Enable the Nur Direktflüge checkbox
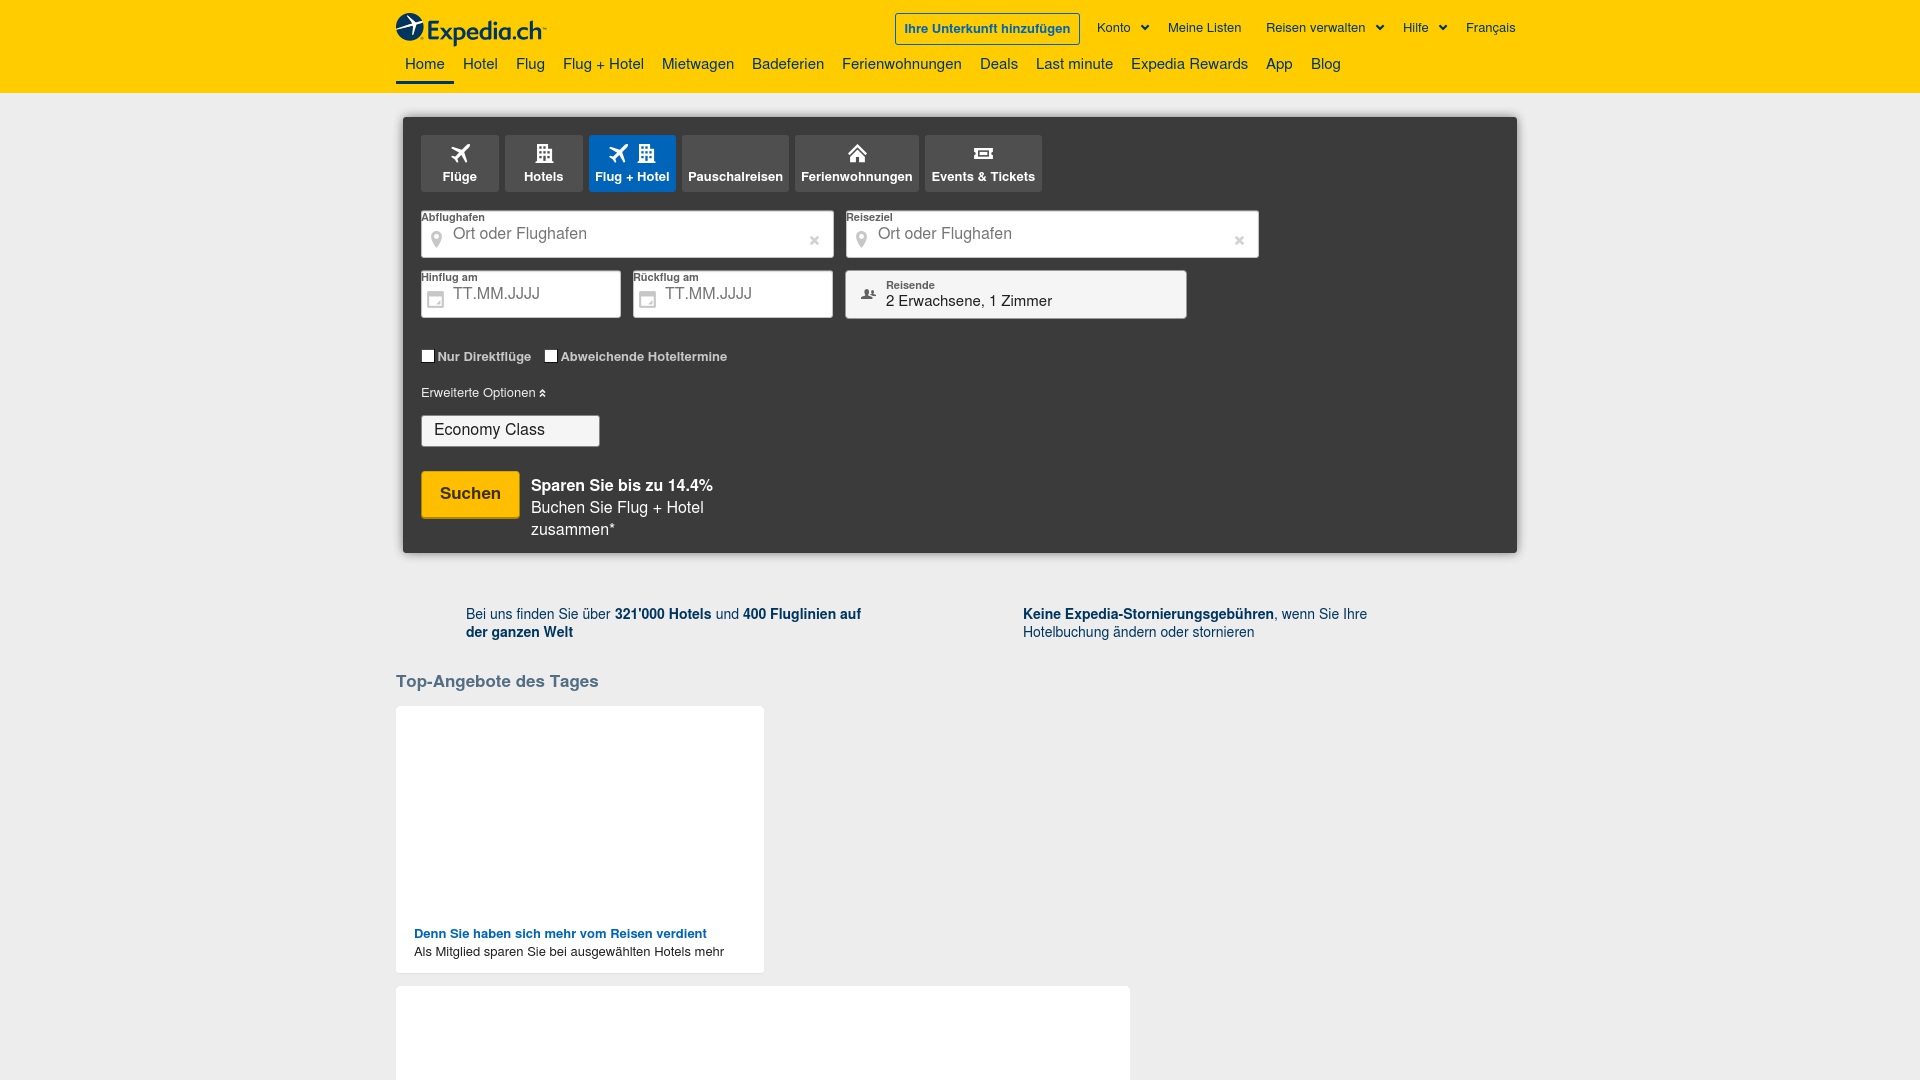Screen dimensions: 1920x1080 coord(428,355)
